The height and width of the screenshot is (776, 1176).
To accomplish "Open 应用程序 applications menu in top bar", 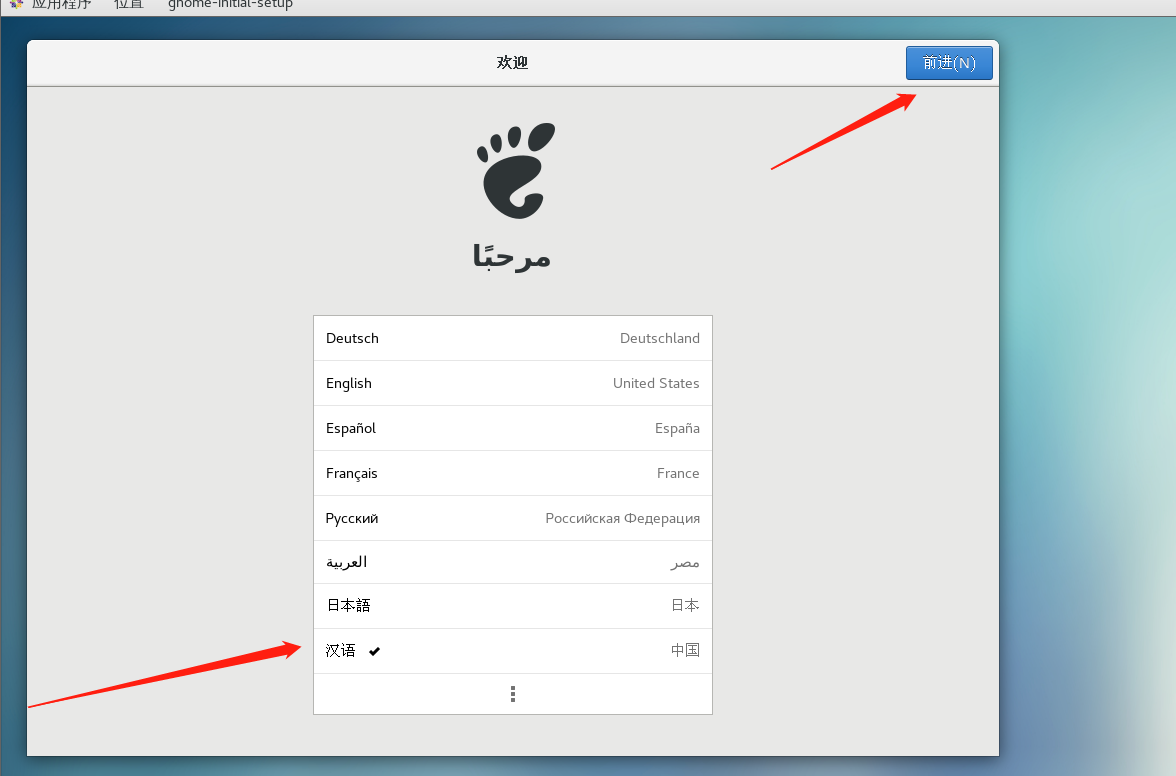I will pos(62,4).
